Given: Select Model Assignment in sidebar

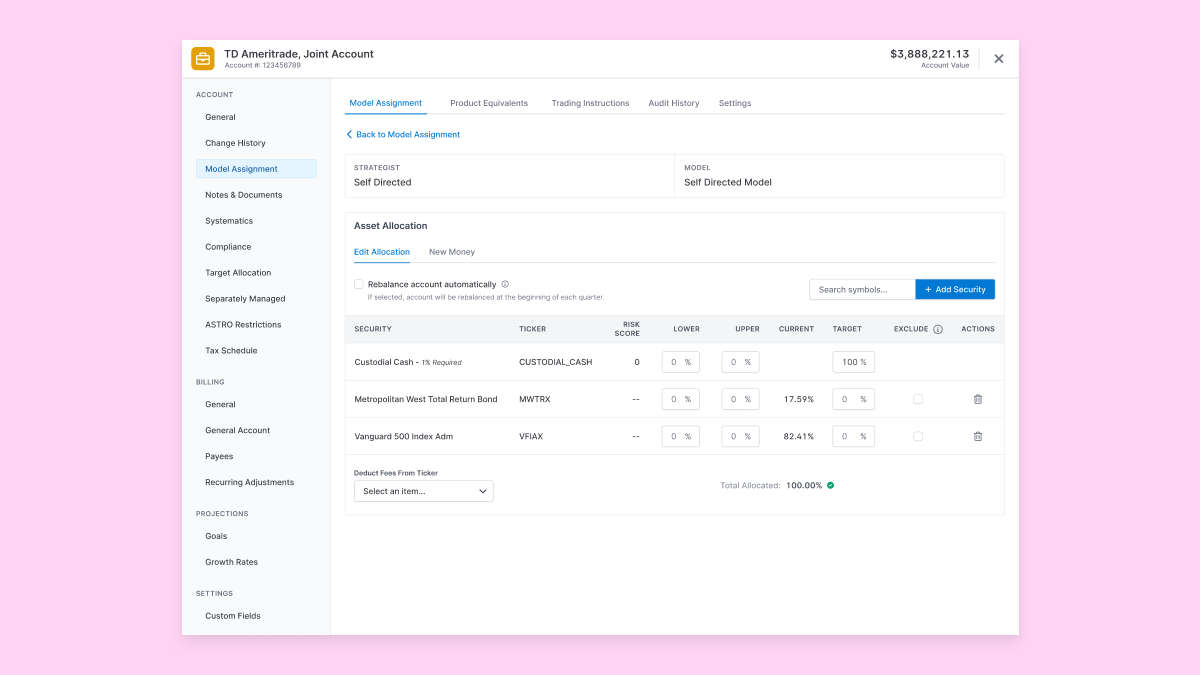Looking at the screenshot, I should point(256,169).
